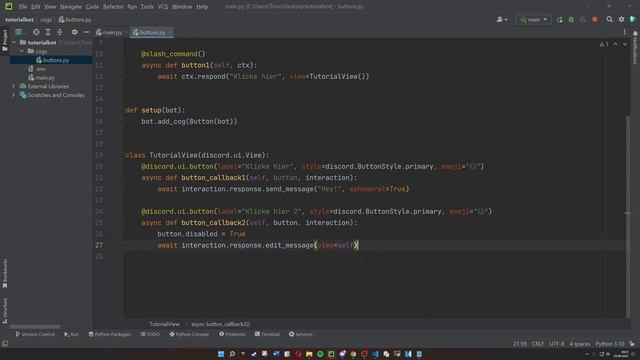
Task: Click the editor vertical scrollbar
Action: tap(627, 216)
